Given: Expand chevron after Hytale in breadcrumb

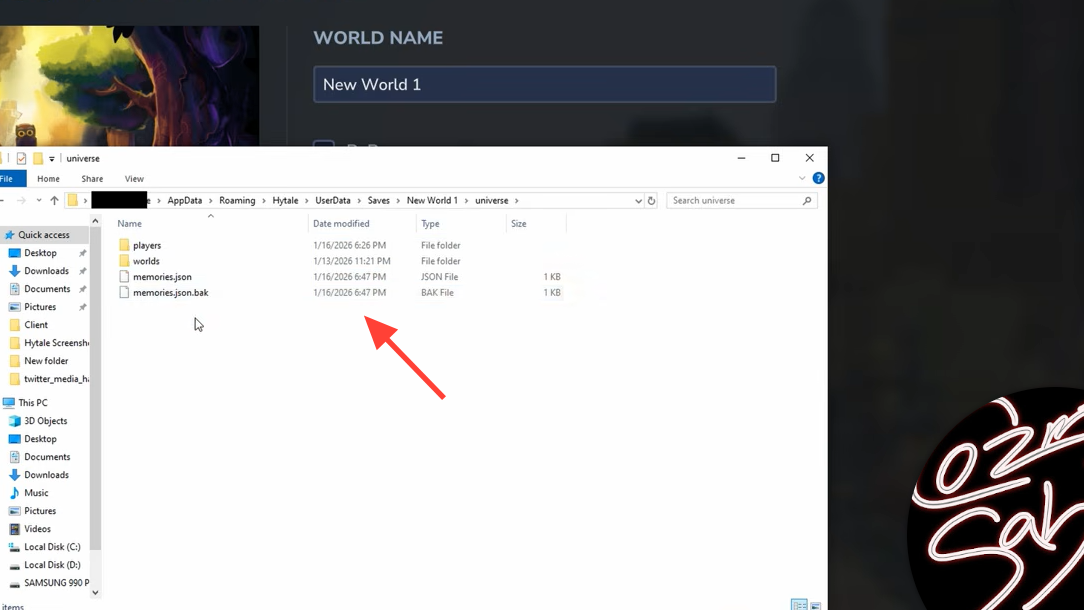Looking at the screenshot, I should point(307,201).
